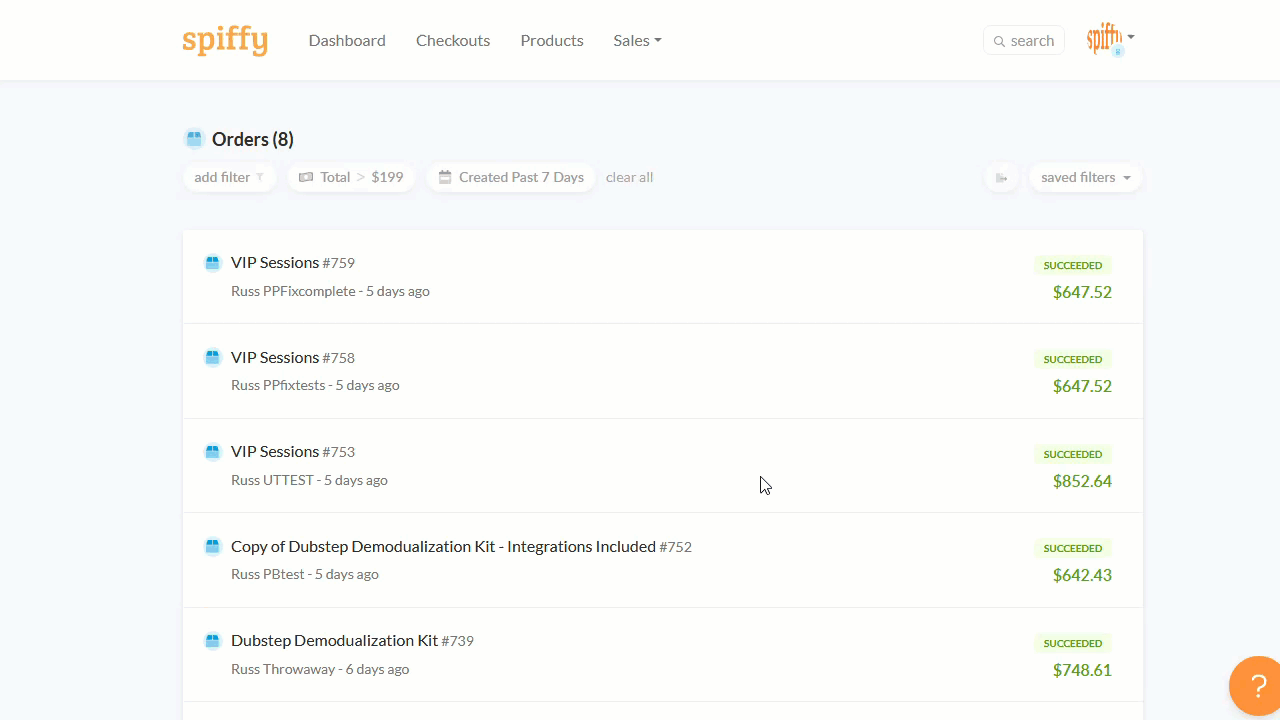The image size is (1280, 720).
Task: Click the box icon for order #753
Action: [x=212, y=452]
